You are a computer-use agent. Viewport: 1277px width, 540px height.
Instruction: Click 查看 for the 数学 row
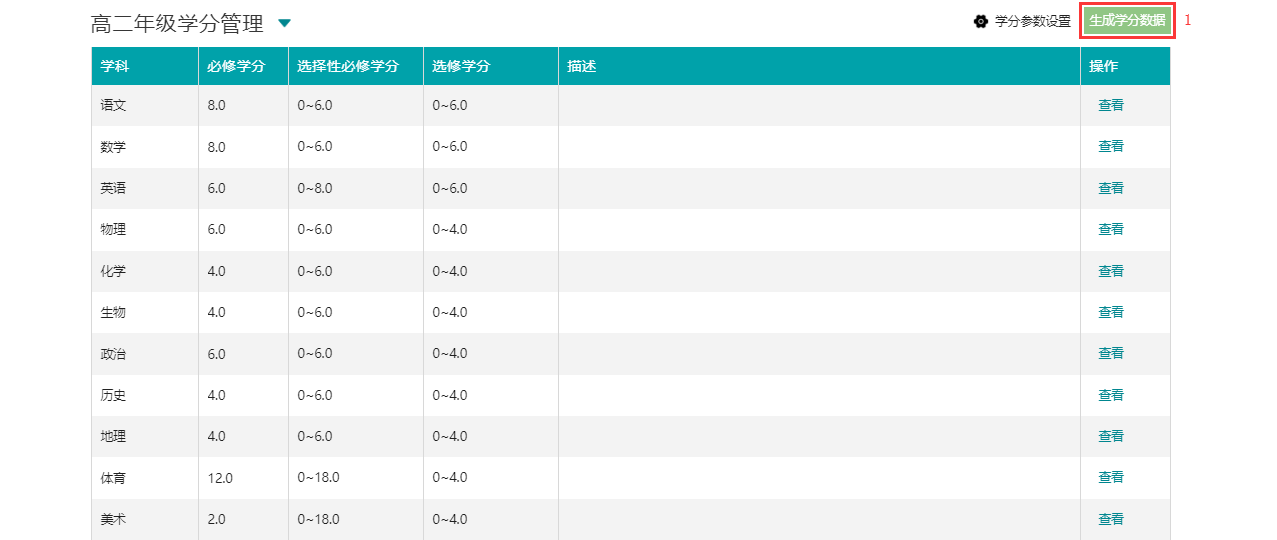coord(1111,146)
